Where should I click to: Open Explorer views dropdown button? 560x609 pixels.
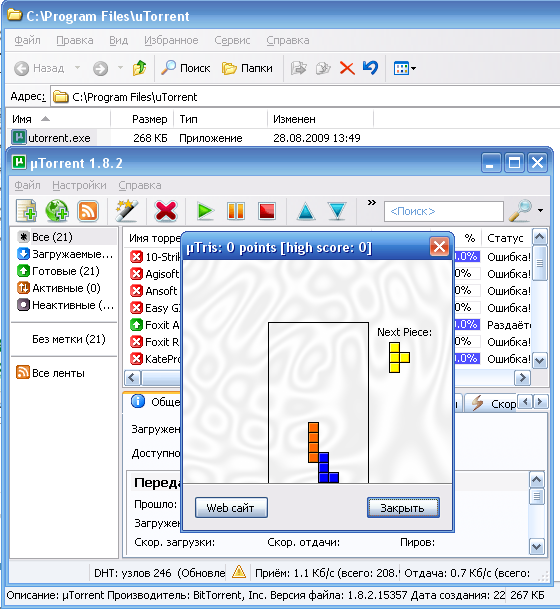(405, 69)
